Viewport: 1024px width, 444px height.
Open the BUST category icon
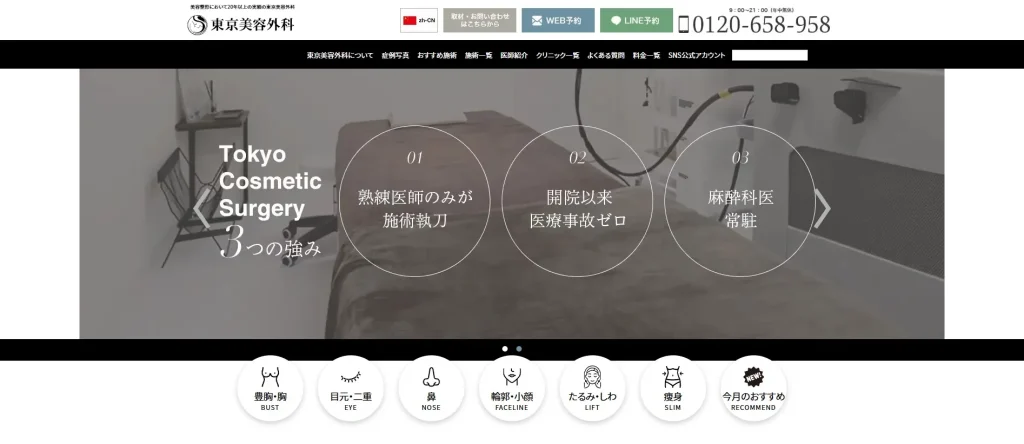click(270, 388)
